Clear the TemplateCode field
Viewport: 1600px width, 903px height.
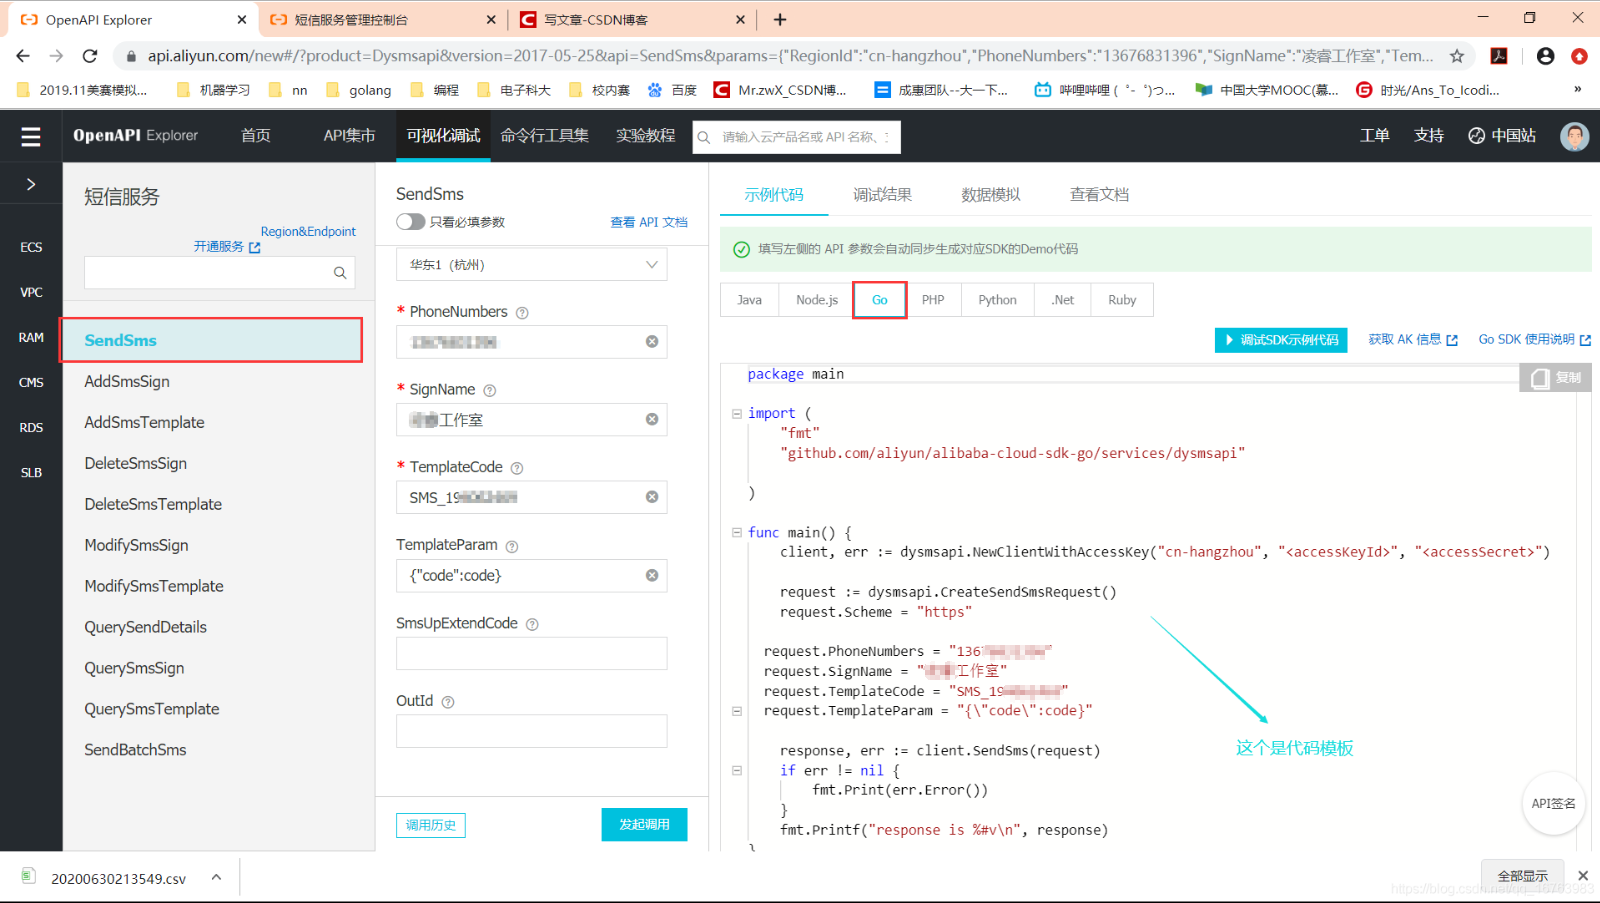pos(652,497)
